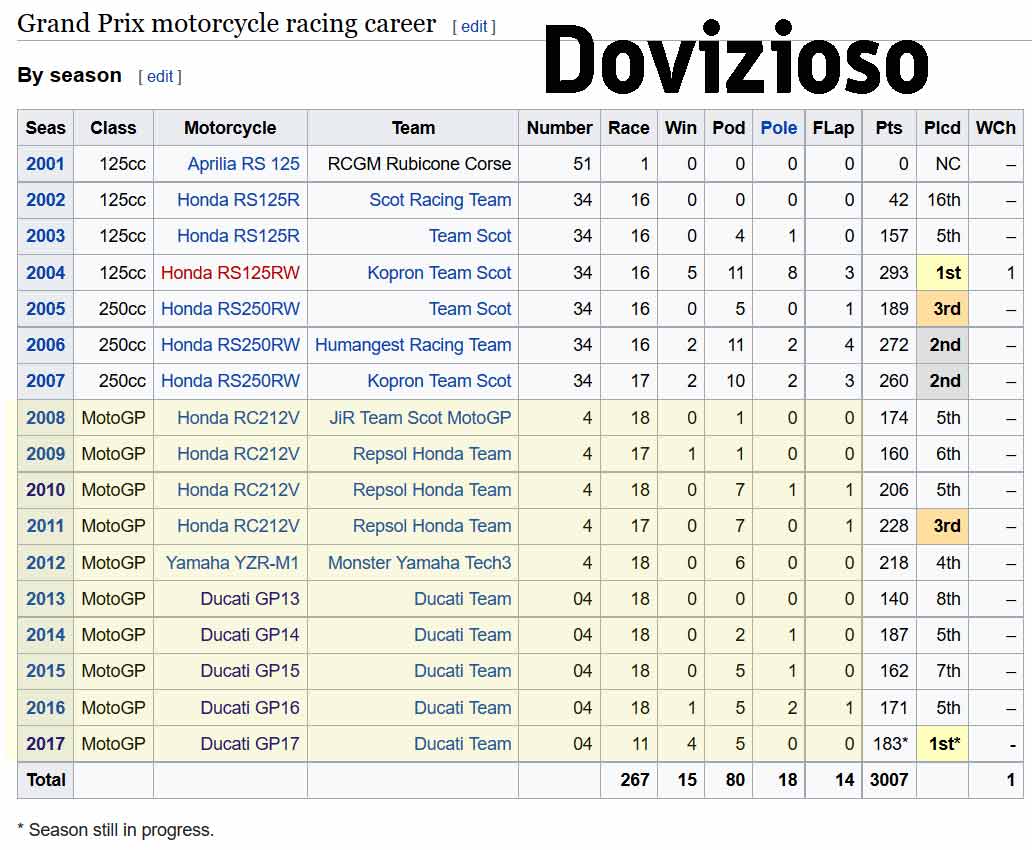1032x850 pixels.
Task: Open the Ducati GP14 link
Action: [250, 635]
